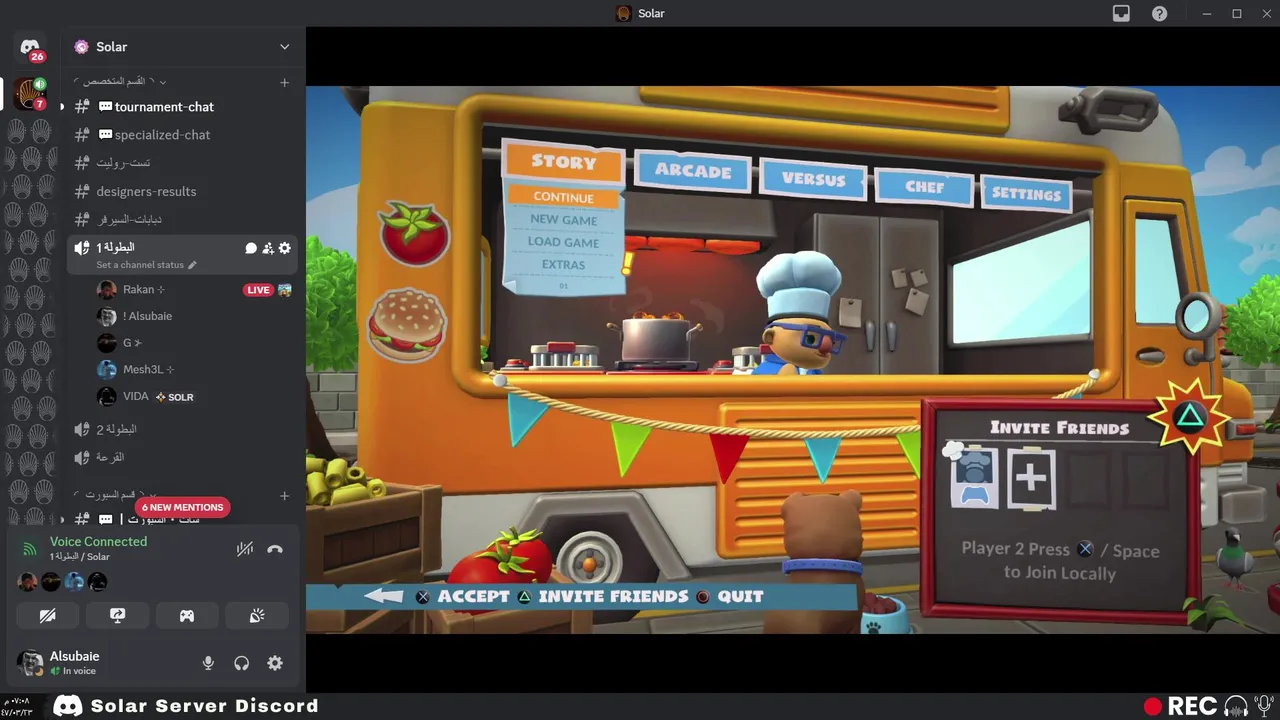Screen dimensions: 1280x720
Task: Mute the microphone
Action: 208,663
